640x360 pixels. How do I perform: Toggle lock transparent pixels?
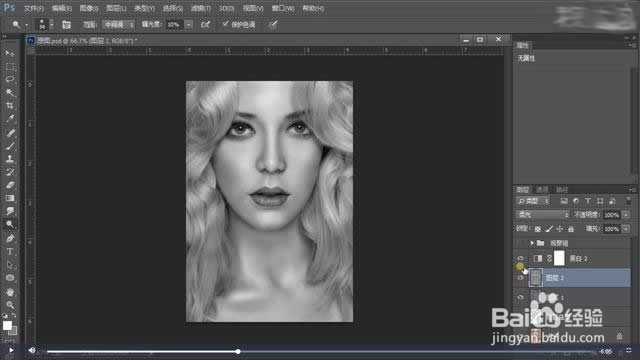[x=538, y=229]
